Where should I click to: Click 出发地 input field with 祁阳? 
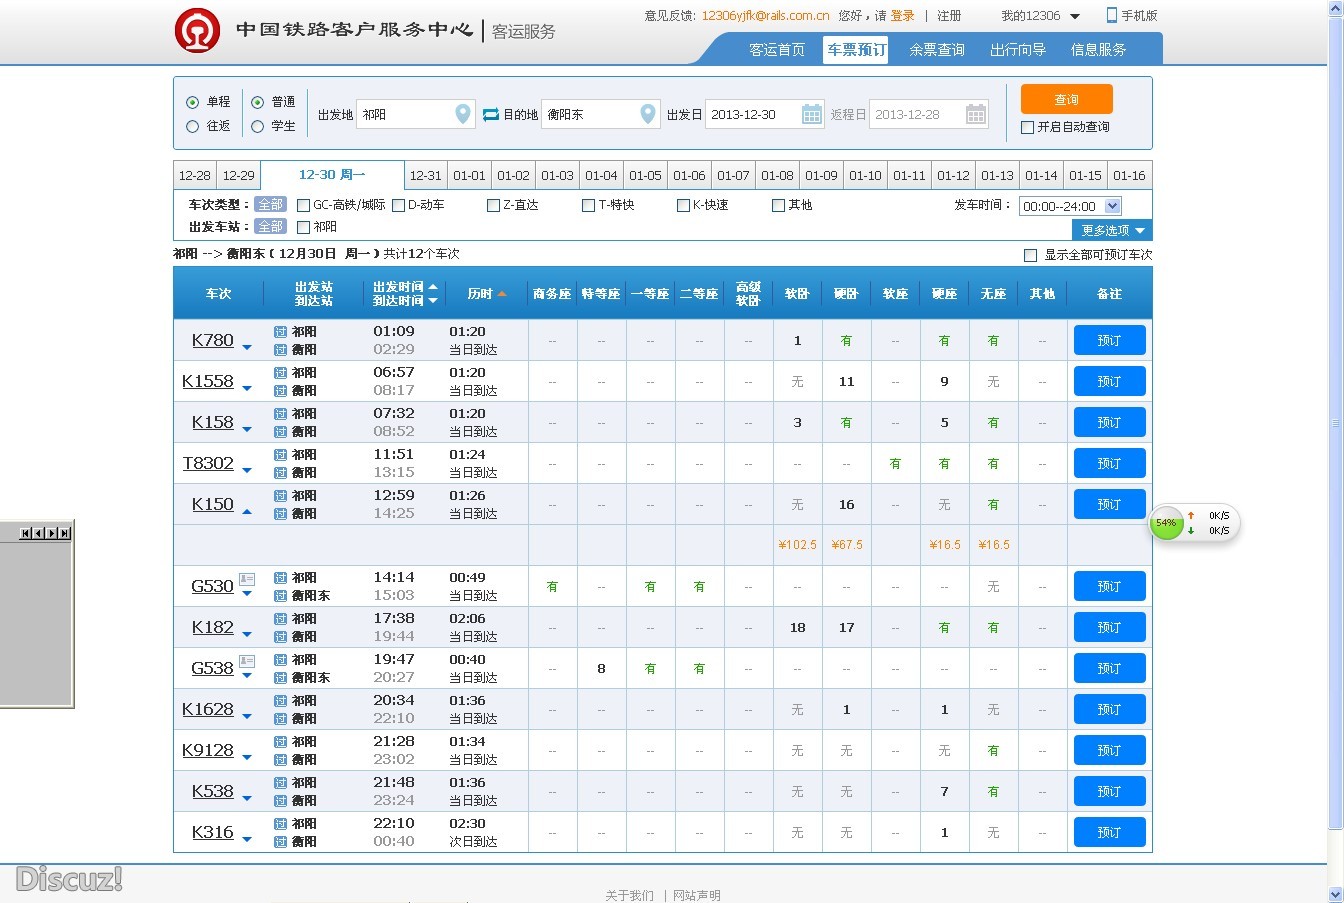click(x=416, y=114)
